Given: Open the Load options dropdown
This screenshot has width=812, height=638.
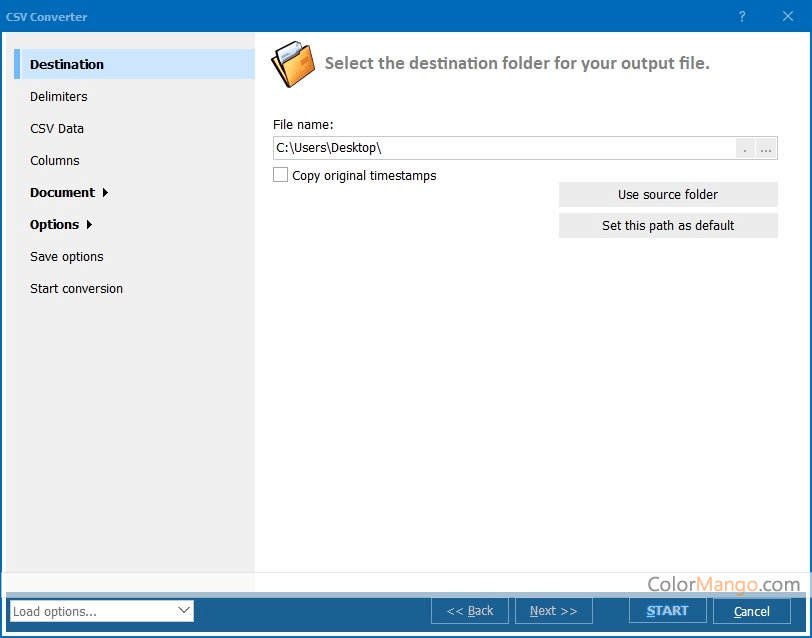Looking at the screenshot, I should [102, 611].
